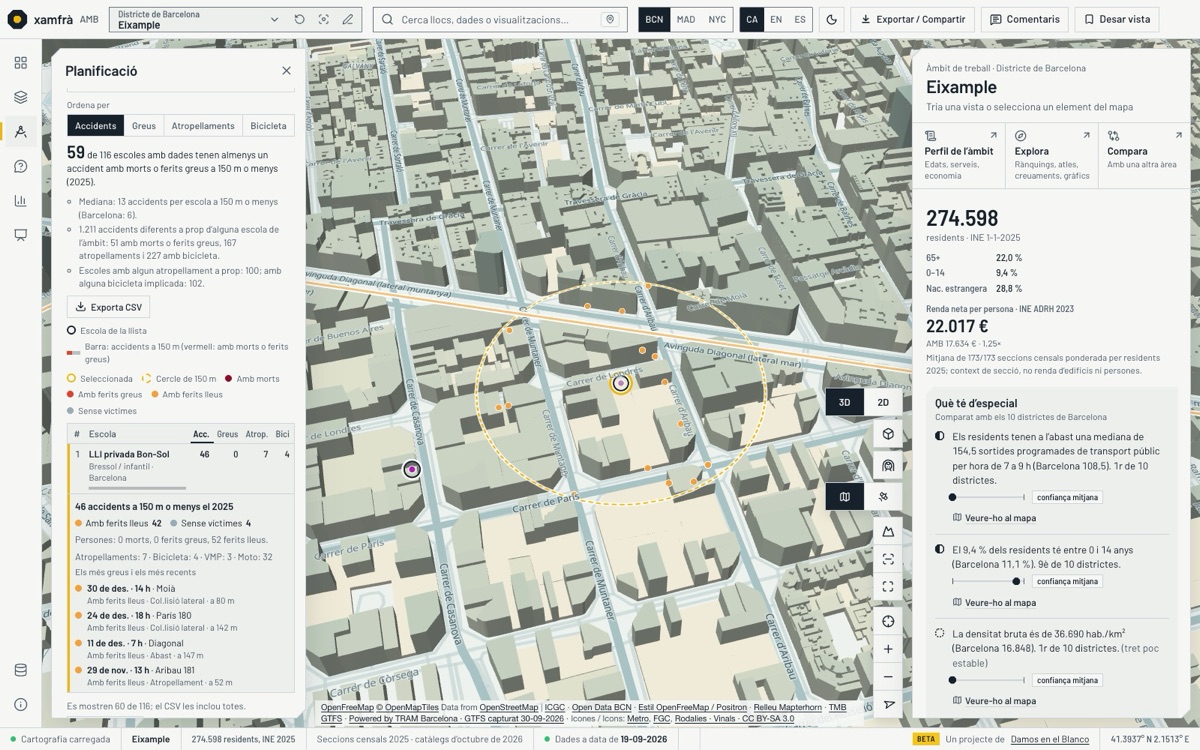Sort schools by Atropellaments tab
Image resolution: width=1200 pixels, height=750 pixels.
203,125
